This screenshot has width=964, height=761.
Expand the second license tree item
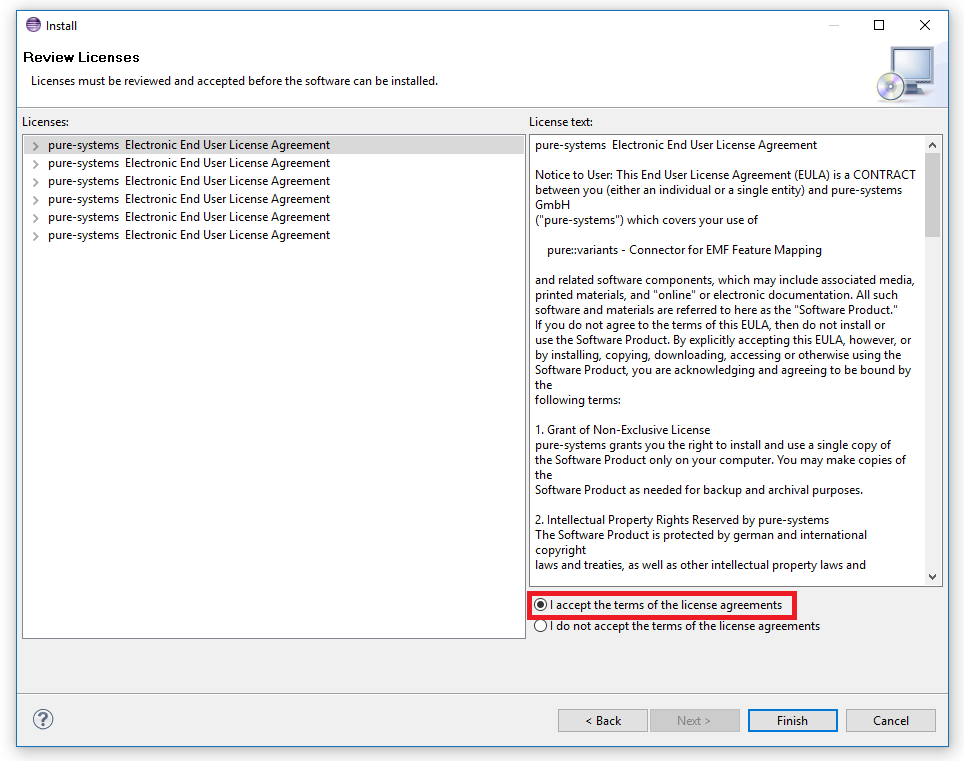(36, 164)
